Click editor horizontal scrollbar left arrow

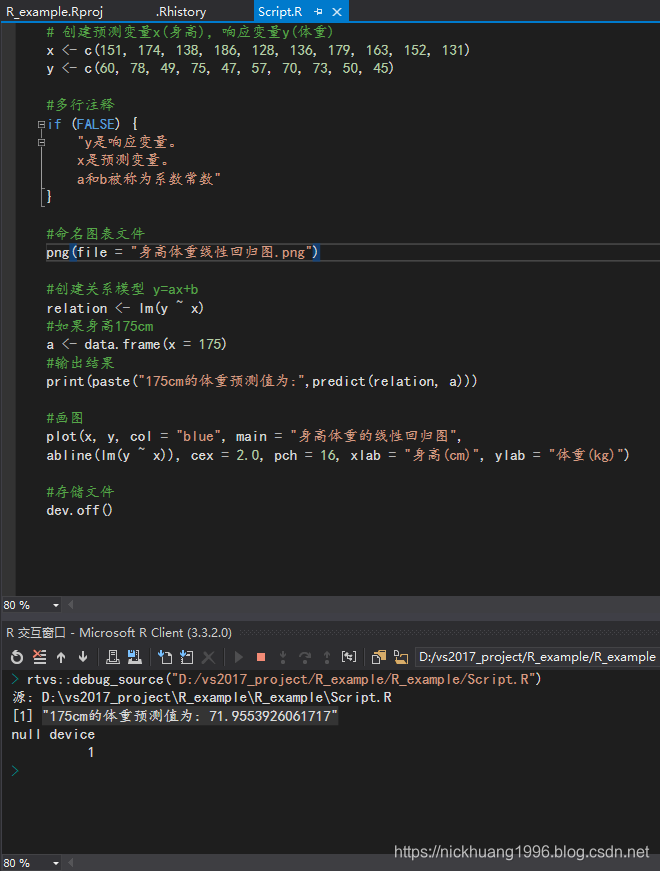[71, 604]
